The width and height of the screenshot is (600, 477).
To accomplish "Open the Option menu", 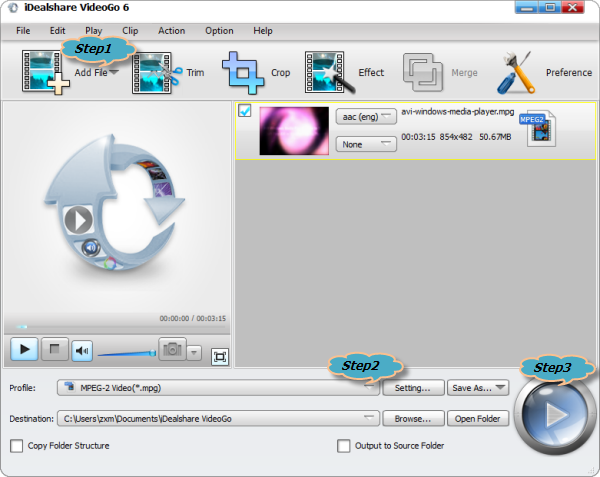I will (219, 31).
